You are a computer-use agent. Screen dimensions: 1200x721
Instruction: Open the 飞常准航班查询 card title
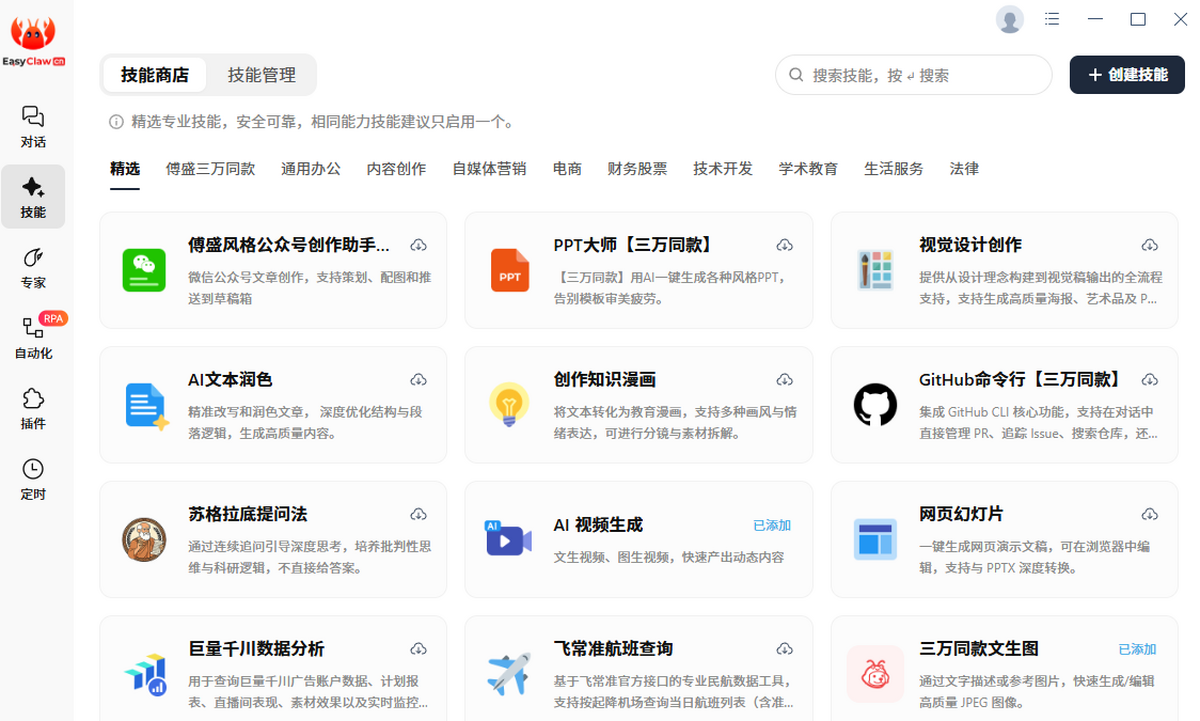(x=613, y=649)
